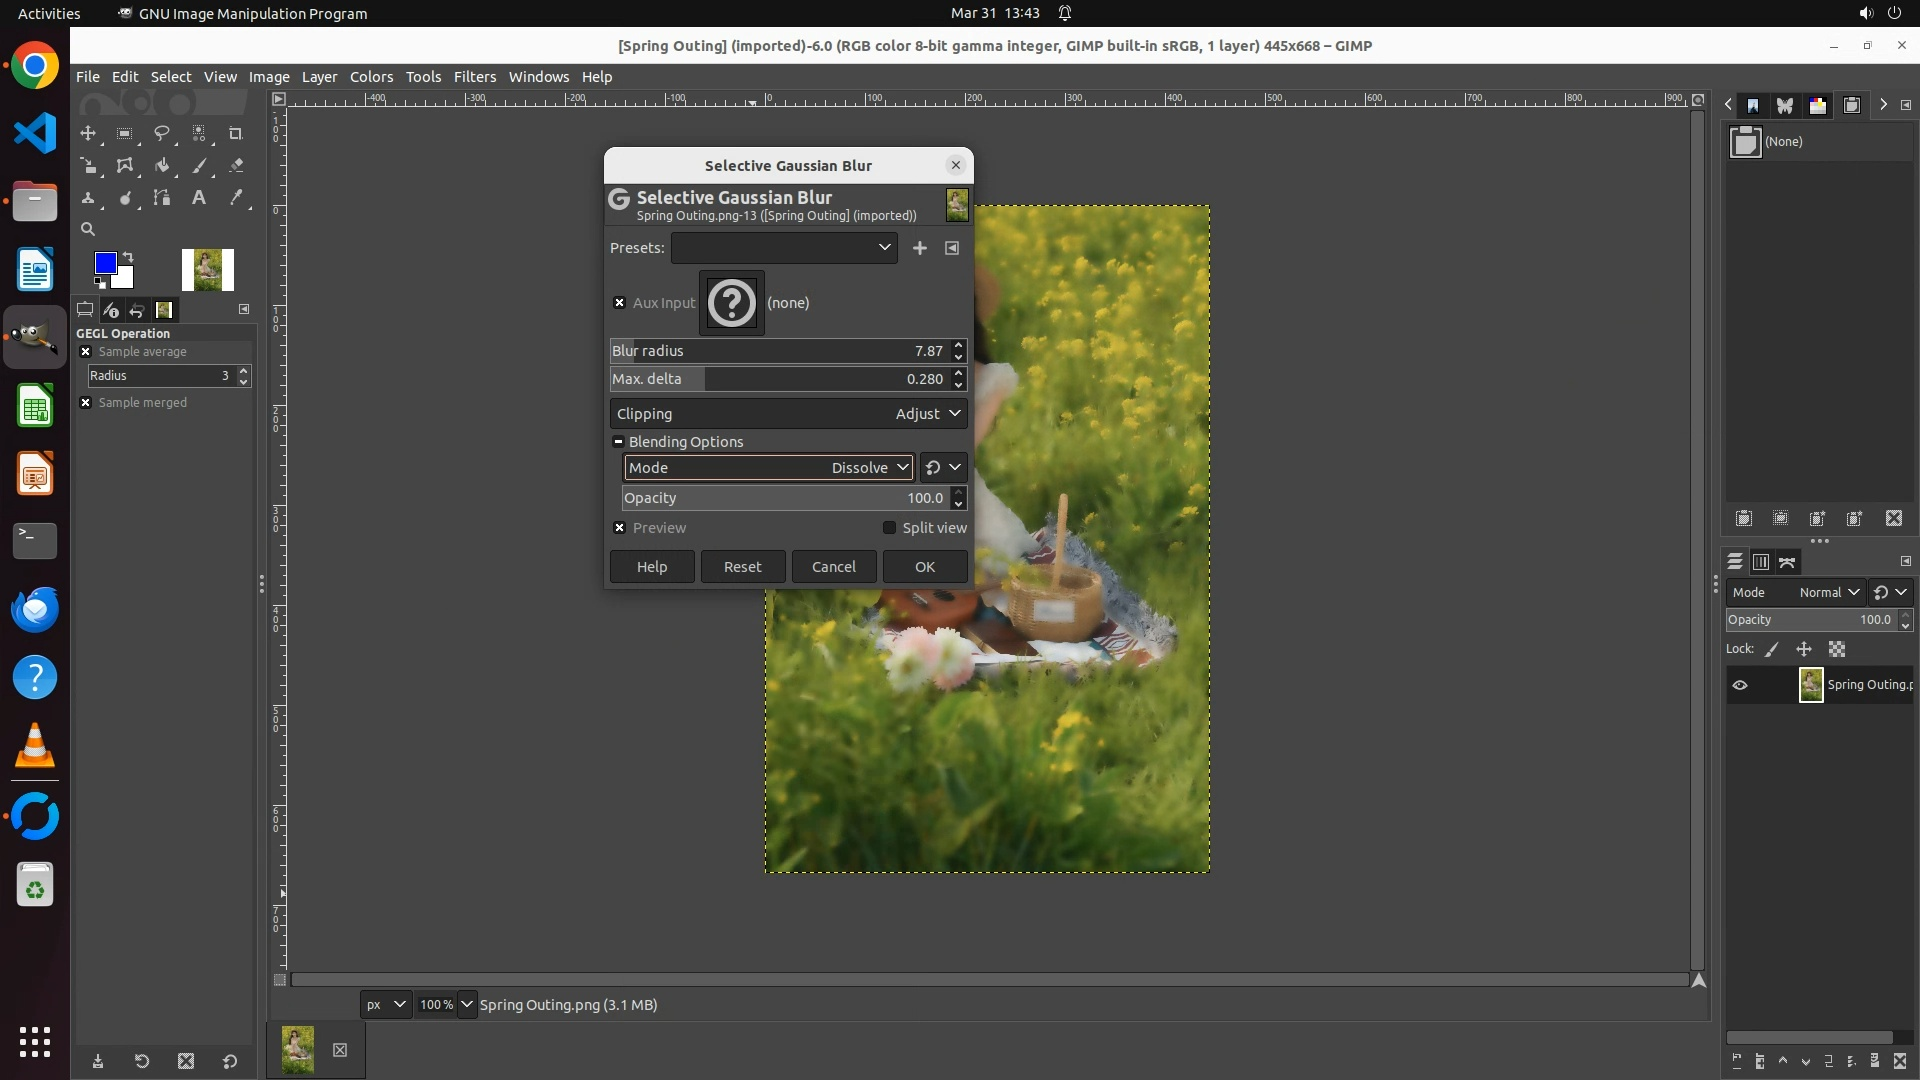1920x1080 pixels.
Task: Select the Move tool
Action: 88,133
